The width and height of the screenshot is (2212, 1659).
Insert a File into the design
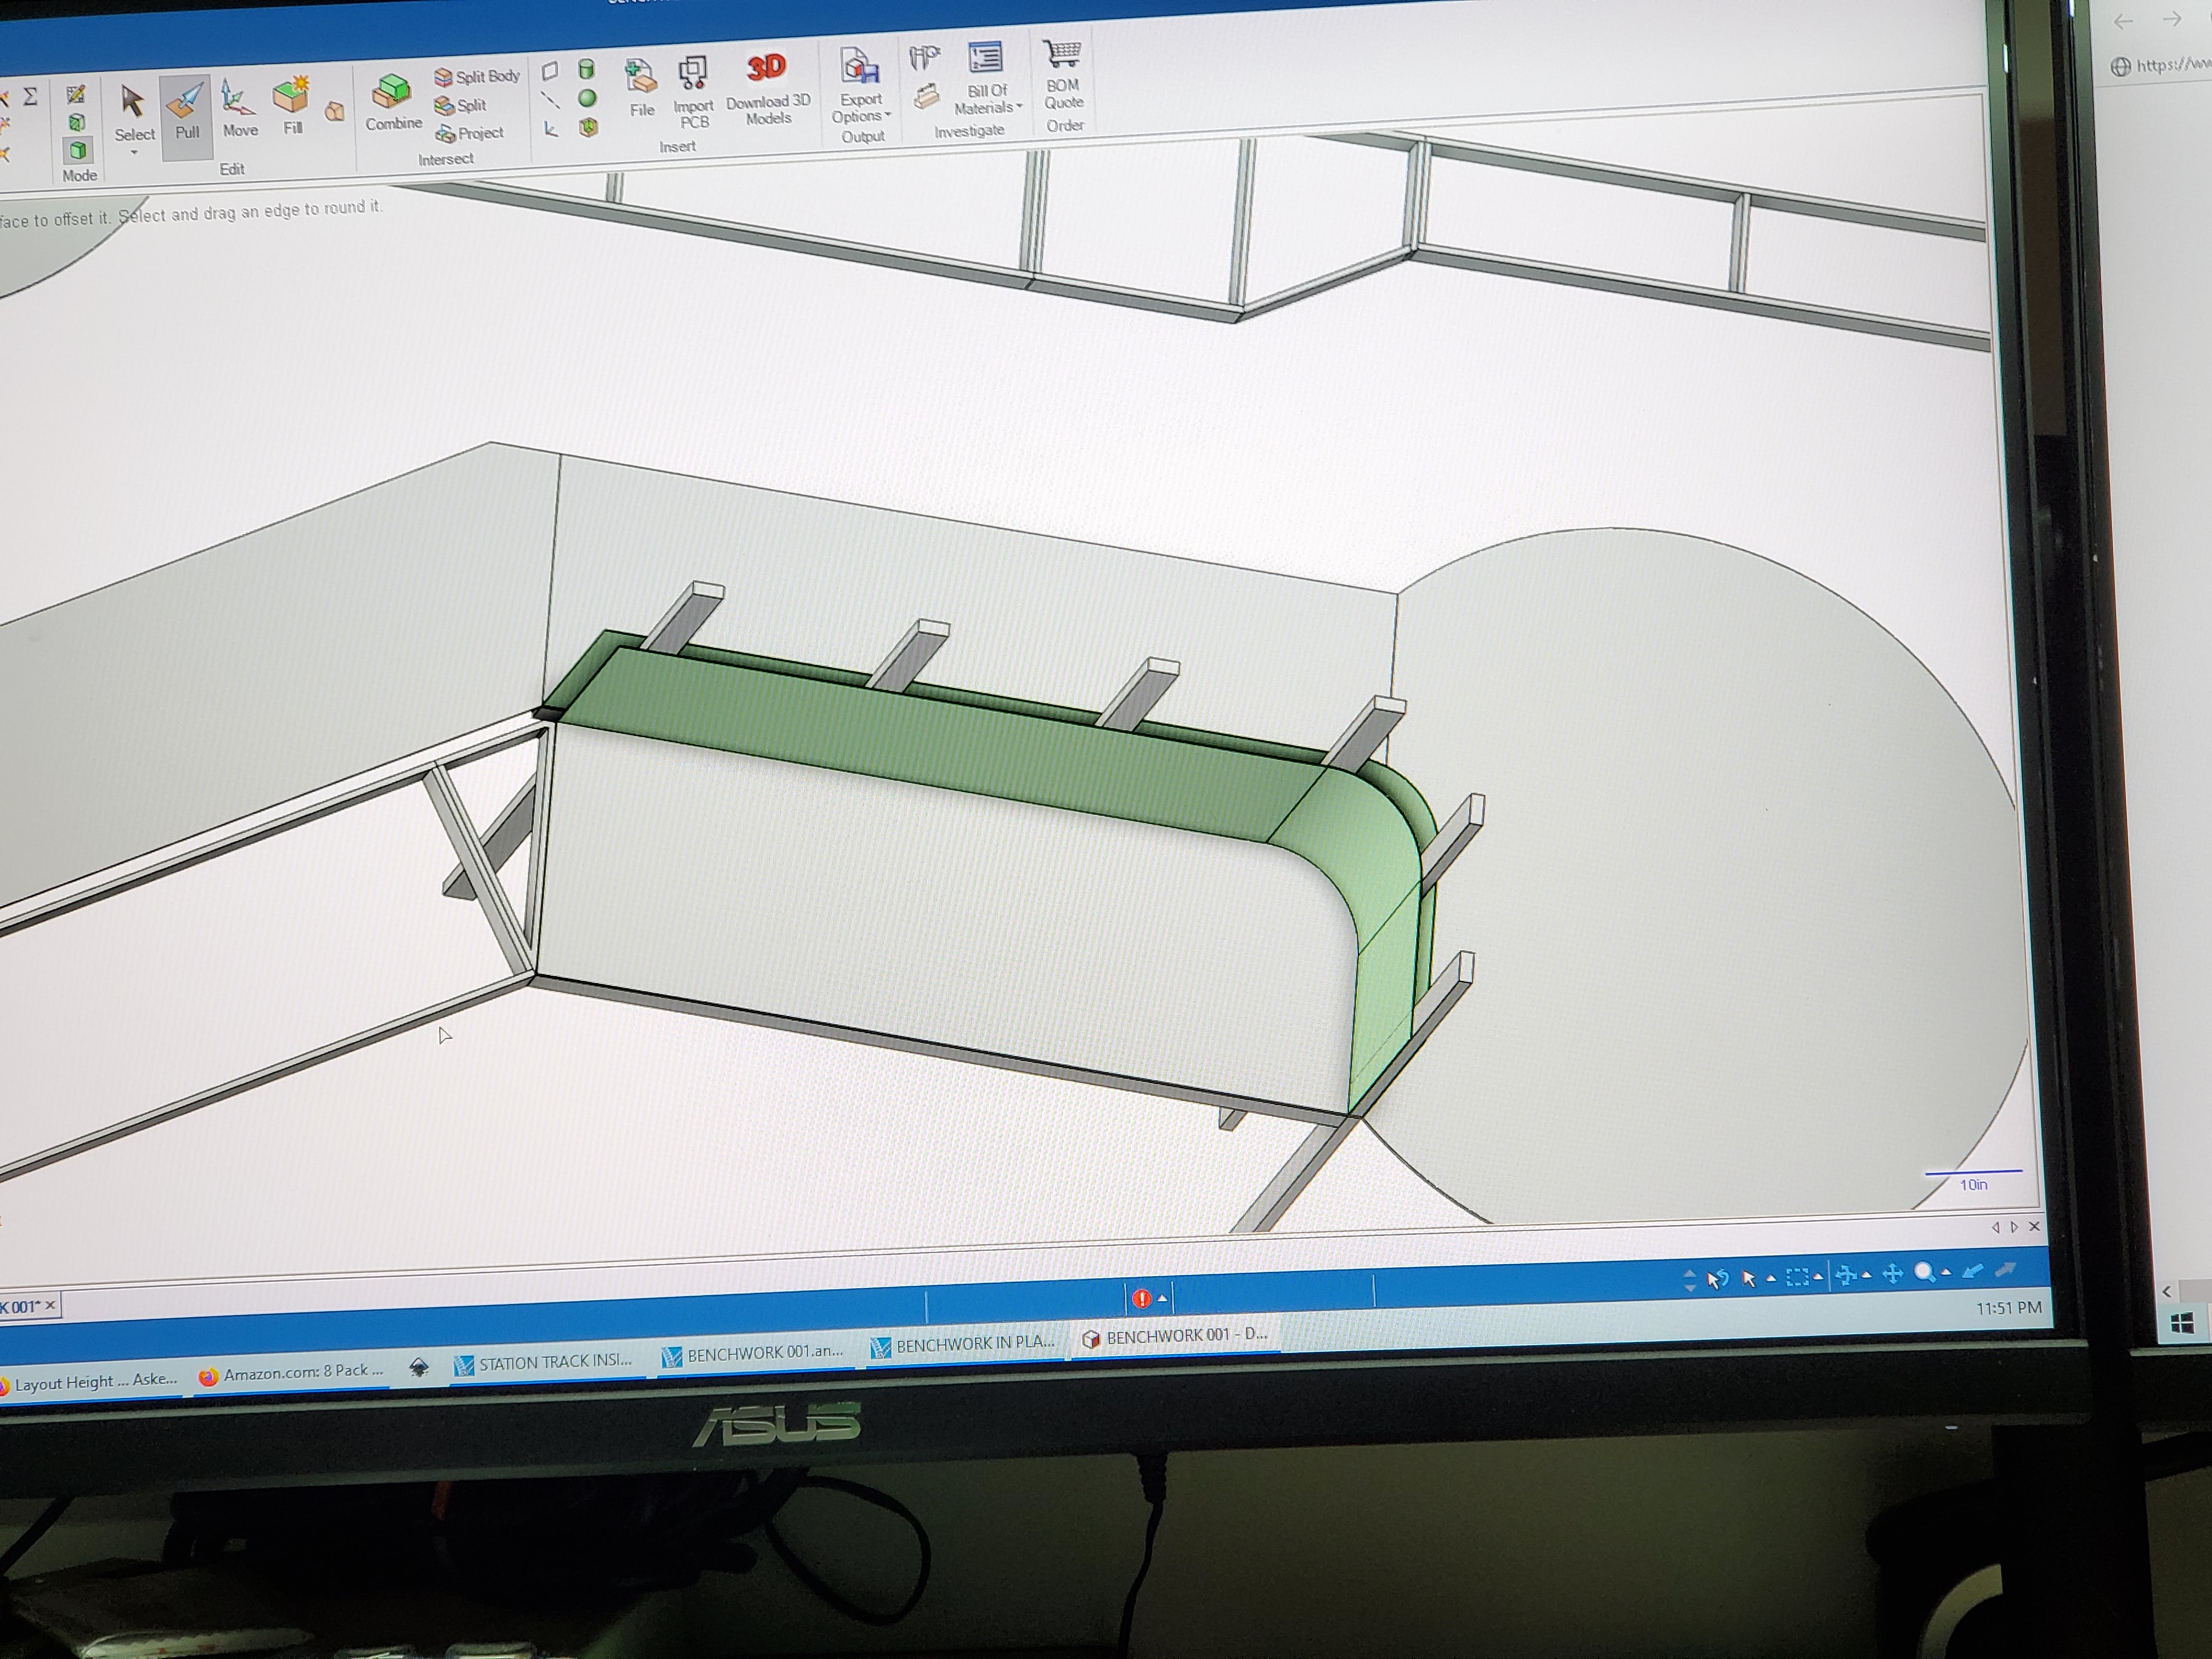(x=641, y=88)
